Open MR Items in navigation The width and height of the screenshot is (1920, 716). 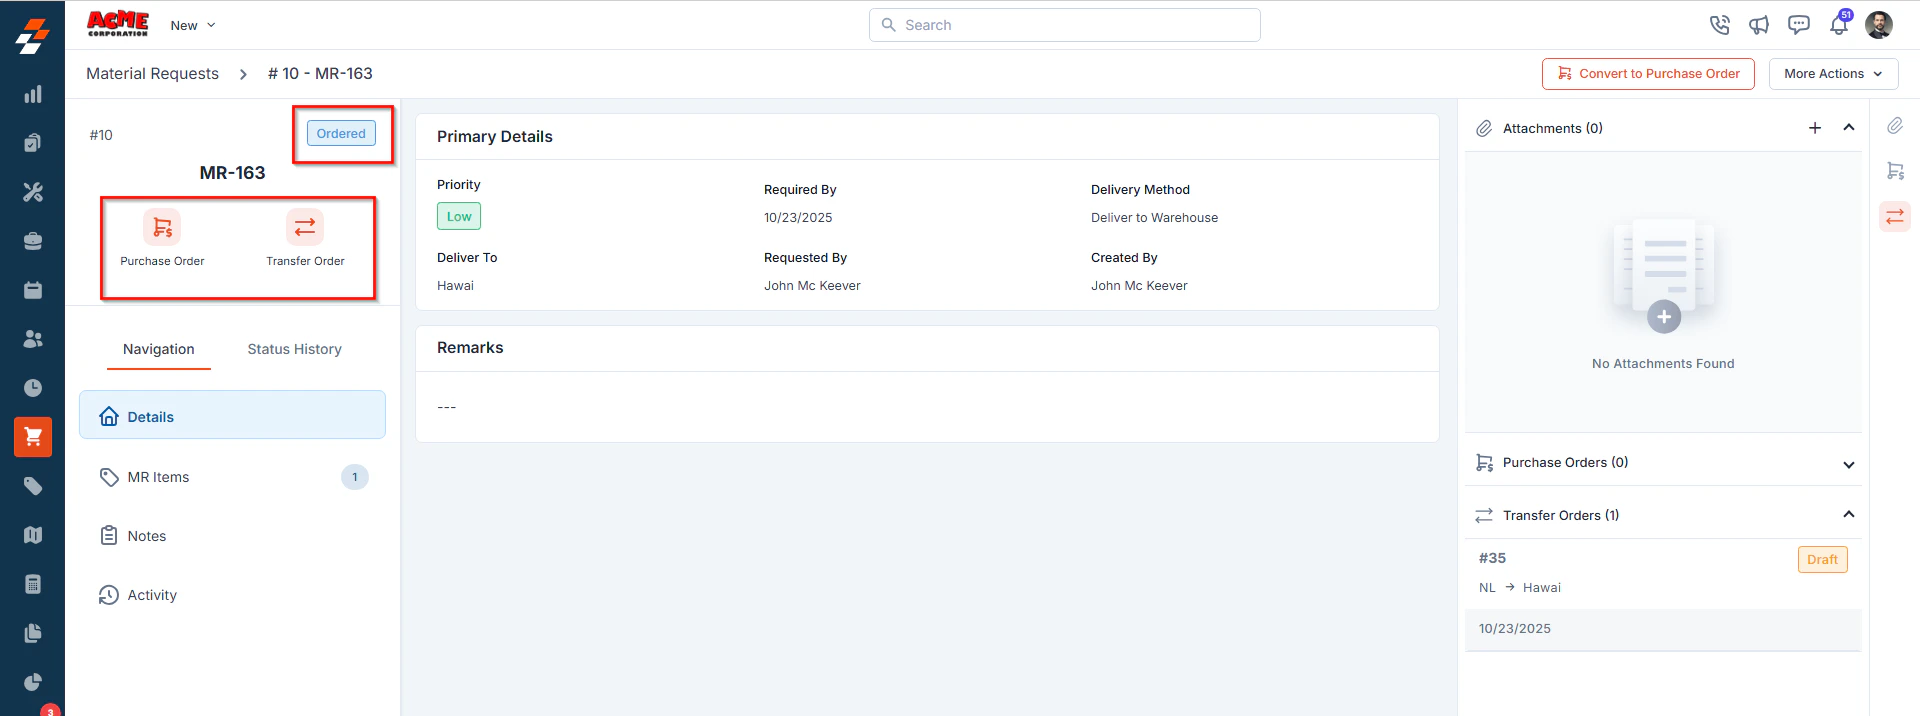click(232, 477)
